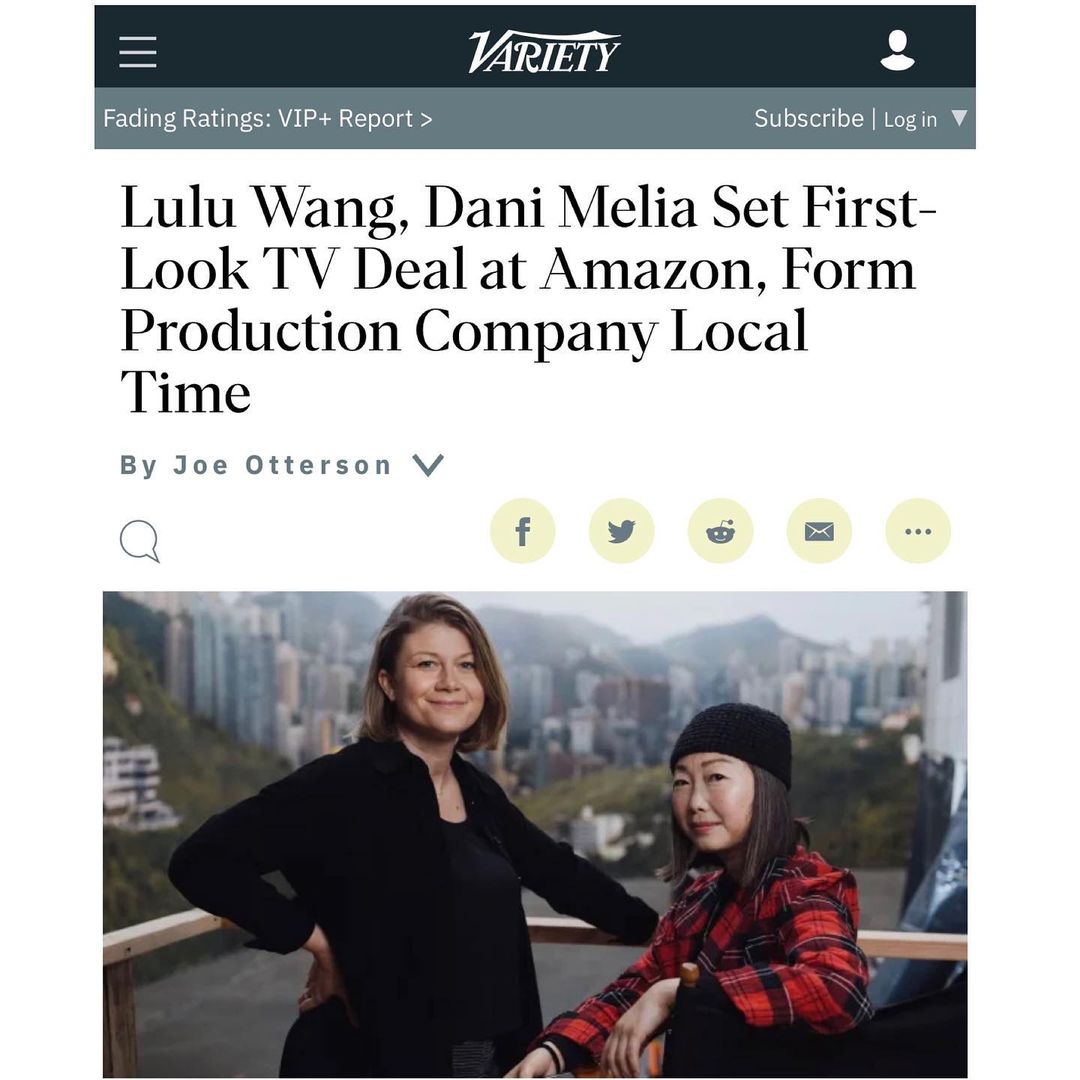Share the article on Facebook
Image resolution: width=1080 pixels, height=1080 pixels.
pos(523,531)
